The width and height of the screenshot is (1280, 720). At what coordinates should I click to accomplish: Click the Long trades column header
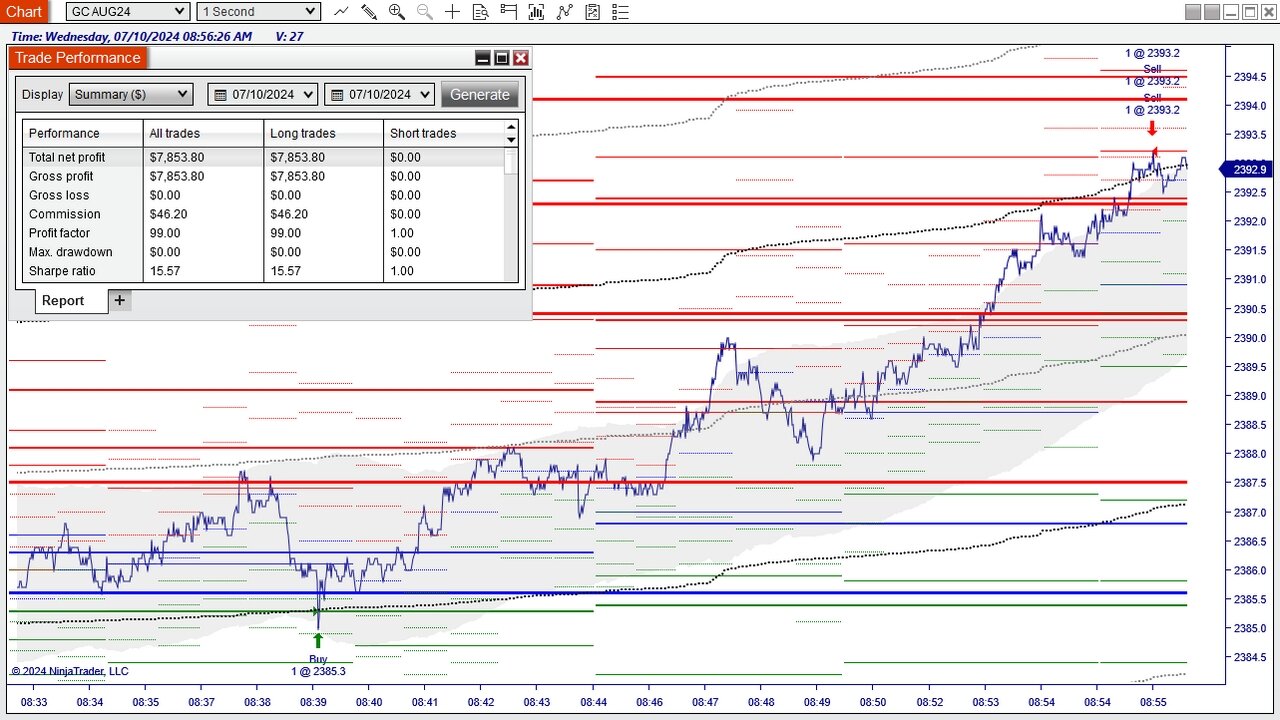[324, 133]
